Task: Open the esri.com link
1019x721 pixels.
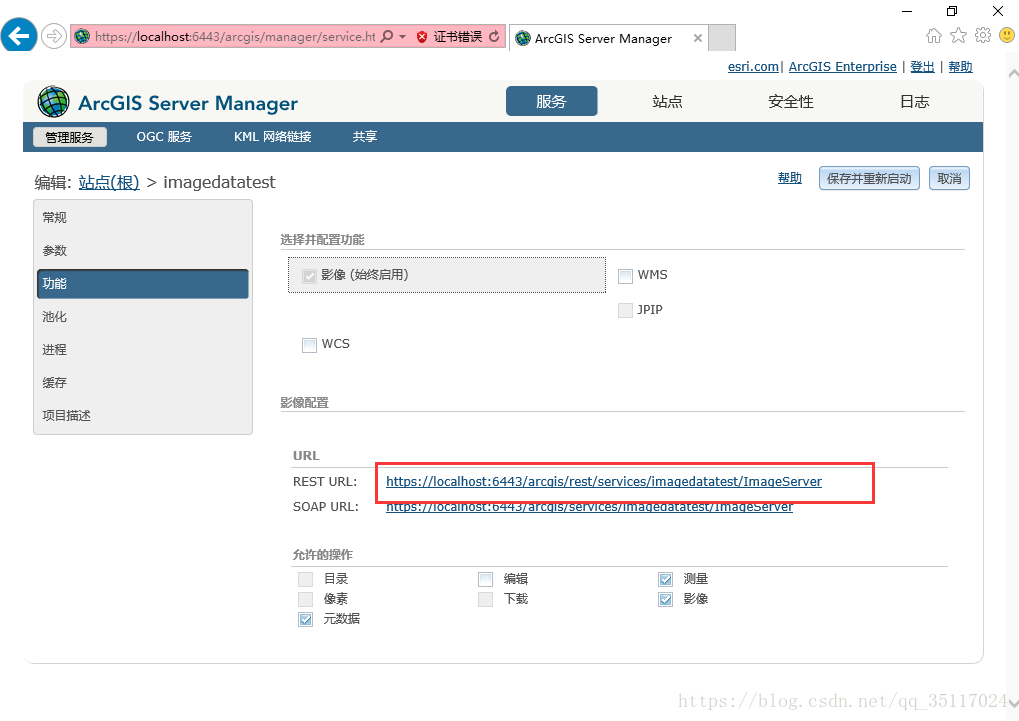Action: [753, 66]
